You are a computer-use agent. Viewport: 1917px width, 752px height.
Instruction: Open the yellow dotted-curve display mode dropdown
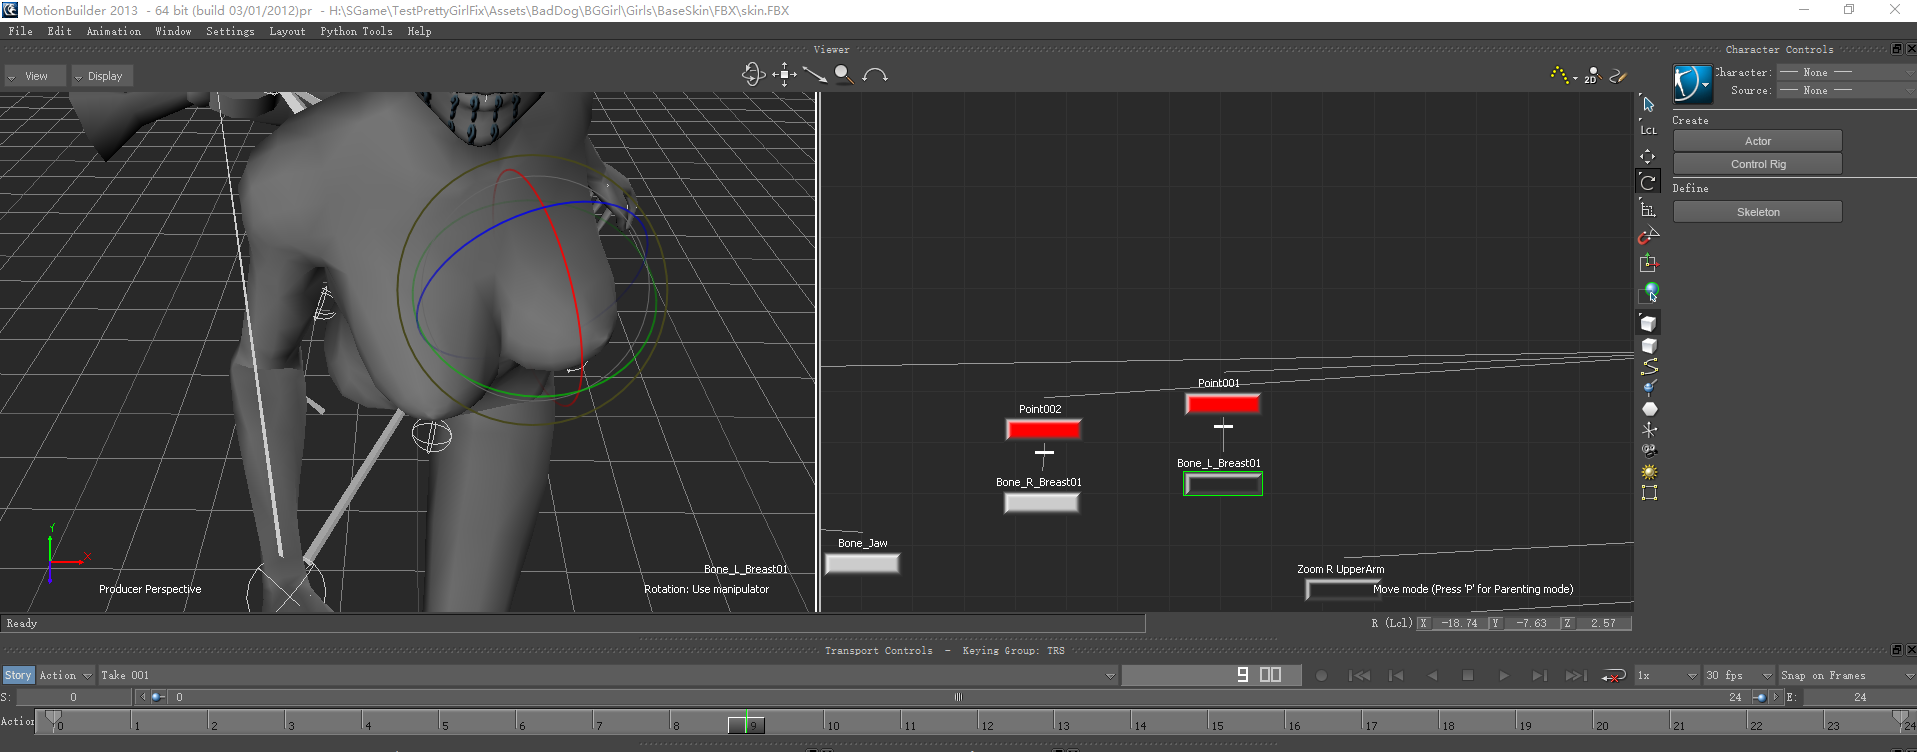(x=1564, y=75)
